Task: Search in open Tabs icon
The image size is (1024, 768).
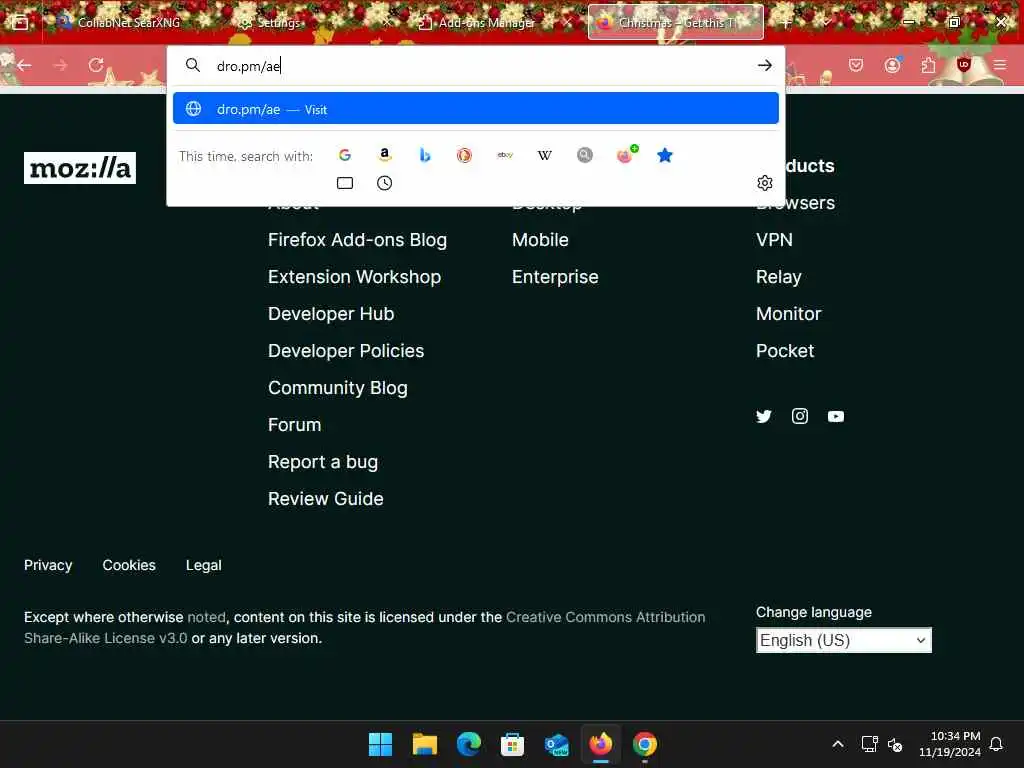Action: point(345,183)
